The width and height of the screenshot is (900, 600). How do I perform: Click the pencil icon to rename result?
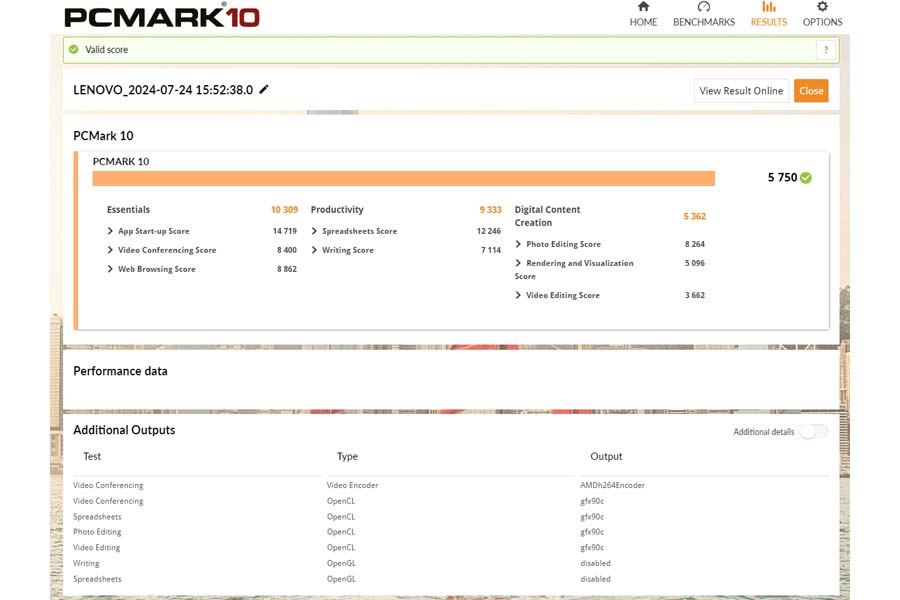tap(263, 90)
